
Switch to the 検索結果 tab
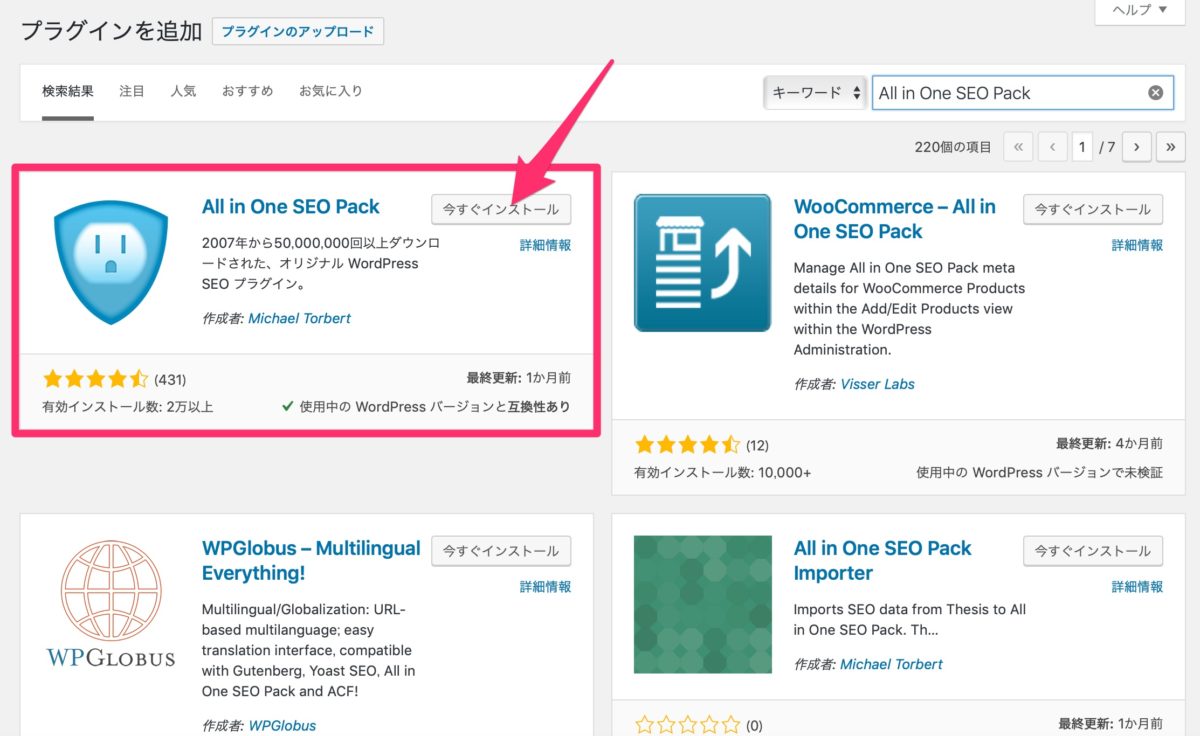click(x=68, y=91)
